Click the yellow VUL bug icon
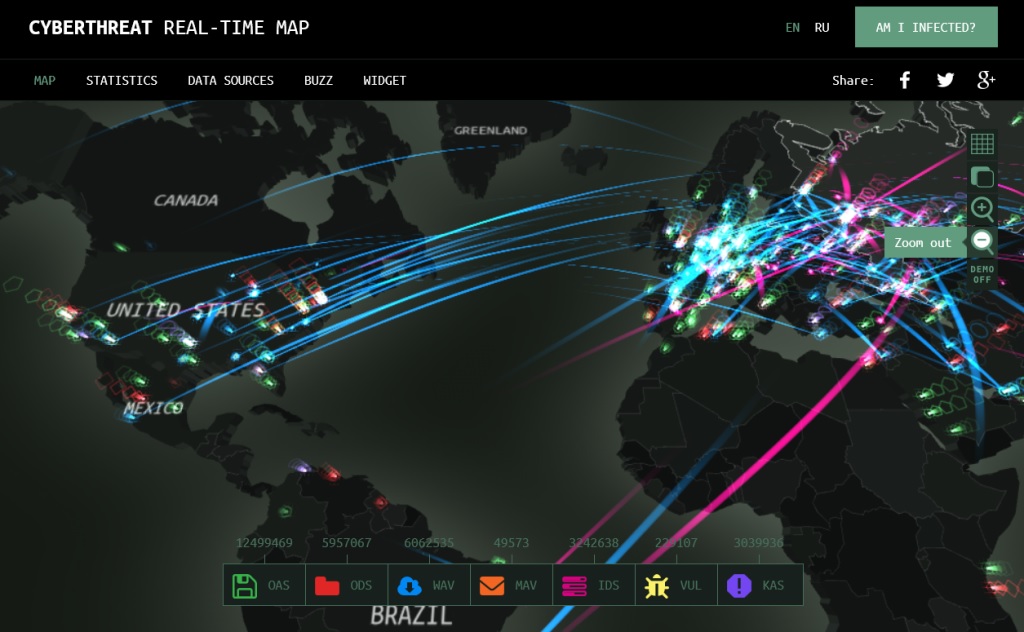 point(656,585)
